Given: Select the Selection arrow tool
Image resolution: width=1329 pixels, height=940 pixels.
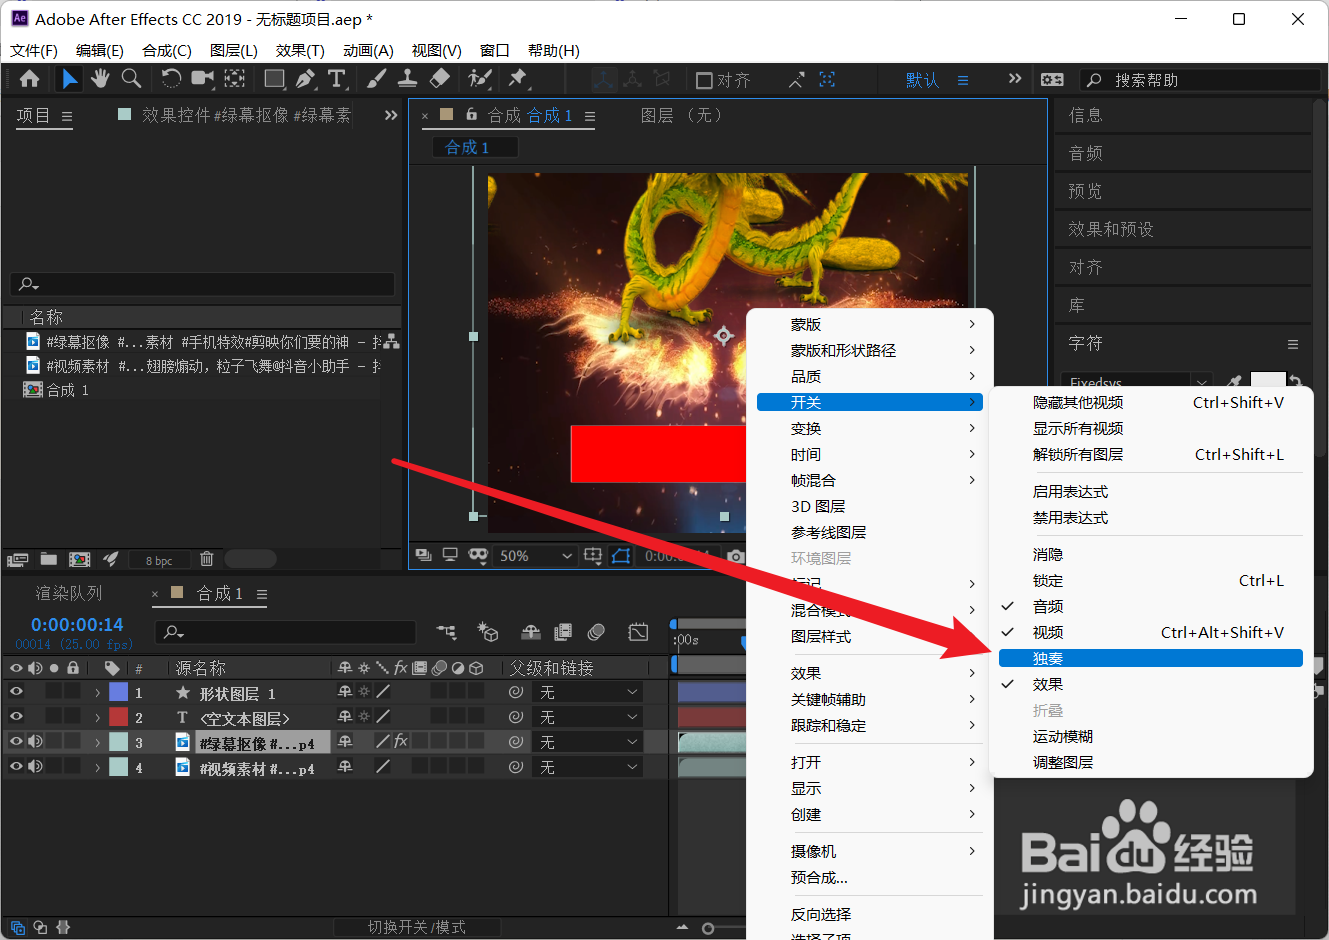Looking at the screenshot, I should 69,79.
